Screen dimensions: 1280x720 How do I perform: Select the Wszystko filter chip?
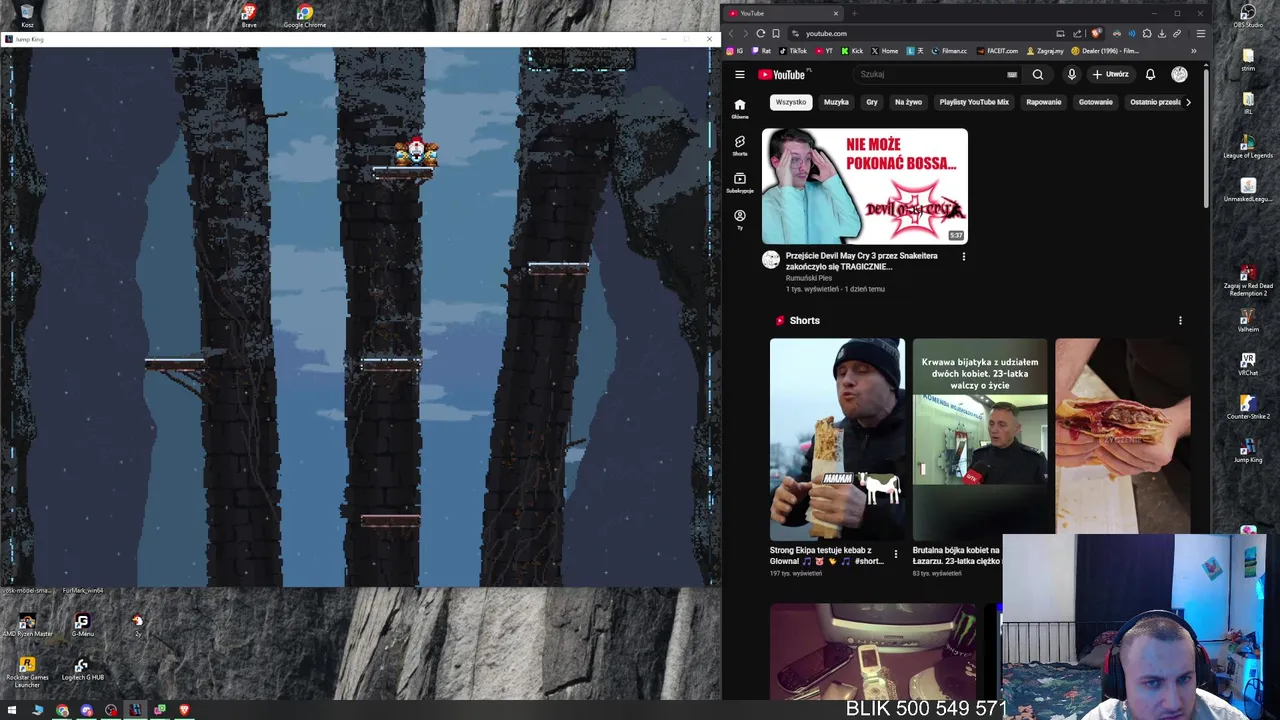(790, 102)
